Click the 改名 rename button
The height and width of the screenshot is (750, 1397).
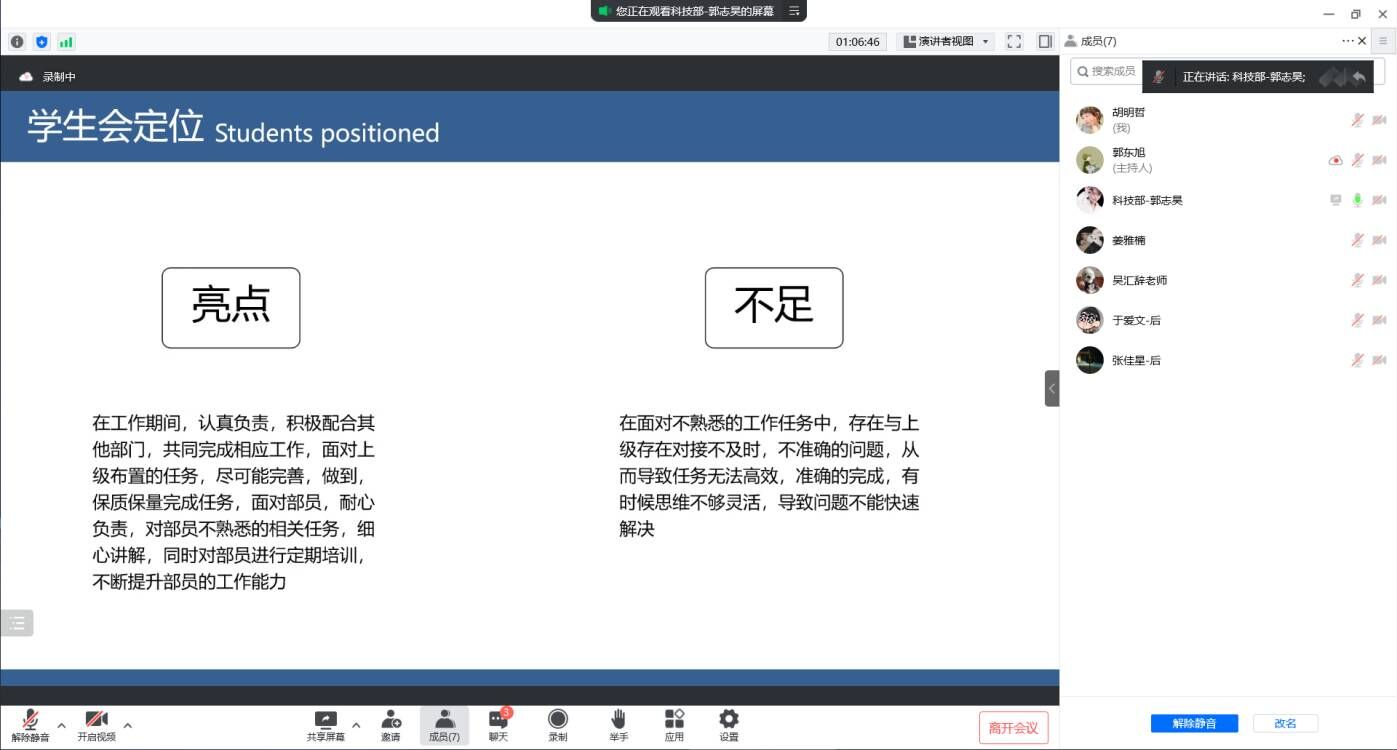pyautogui.click(x=1285, y=723)
